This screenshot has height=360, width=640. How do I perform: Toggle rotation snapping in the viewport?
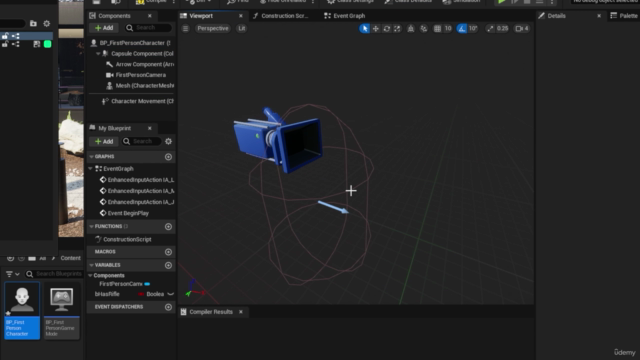[462, 29]
